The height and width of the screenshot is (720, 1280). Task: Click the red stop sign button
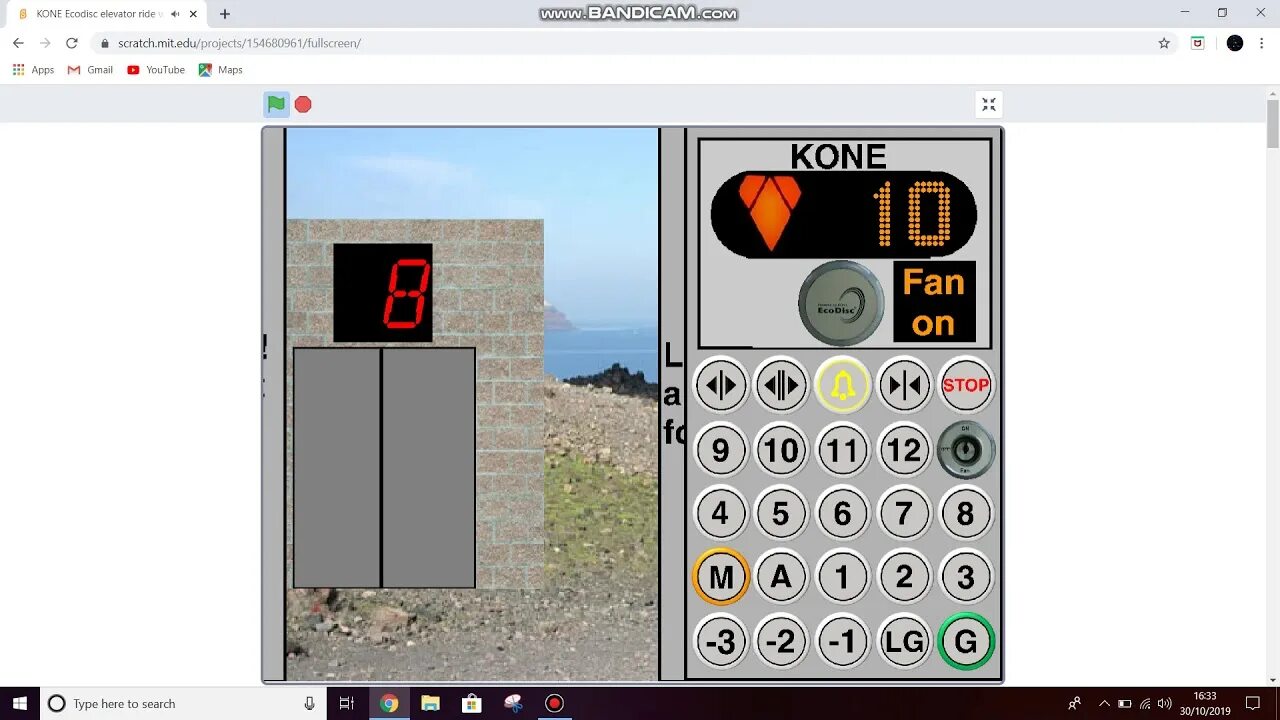pos(303,104)
